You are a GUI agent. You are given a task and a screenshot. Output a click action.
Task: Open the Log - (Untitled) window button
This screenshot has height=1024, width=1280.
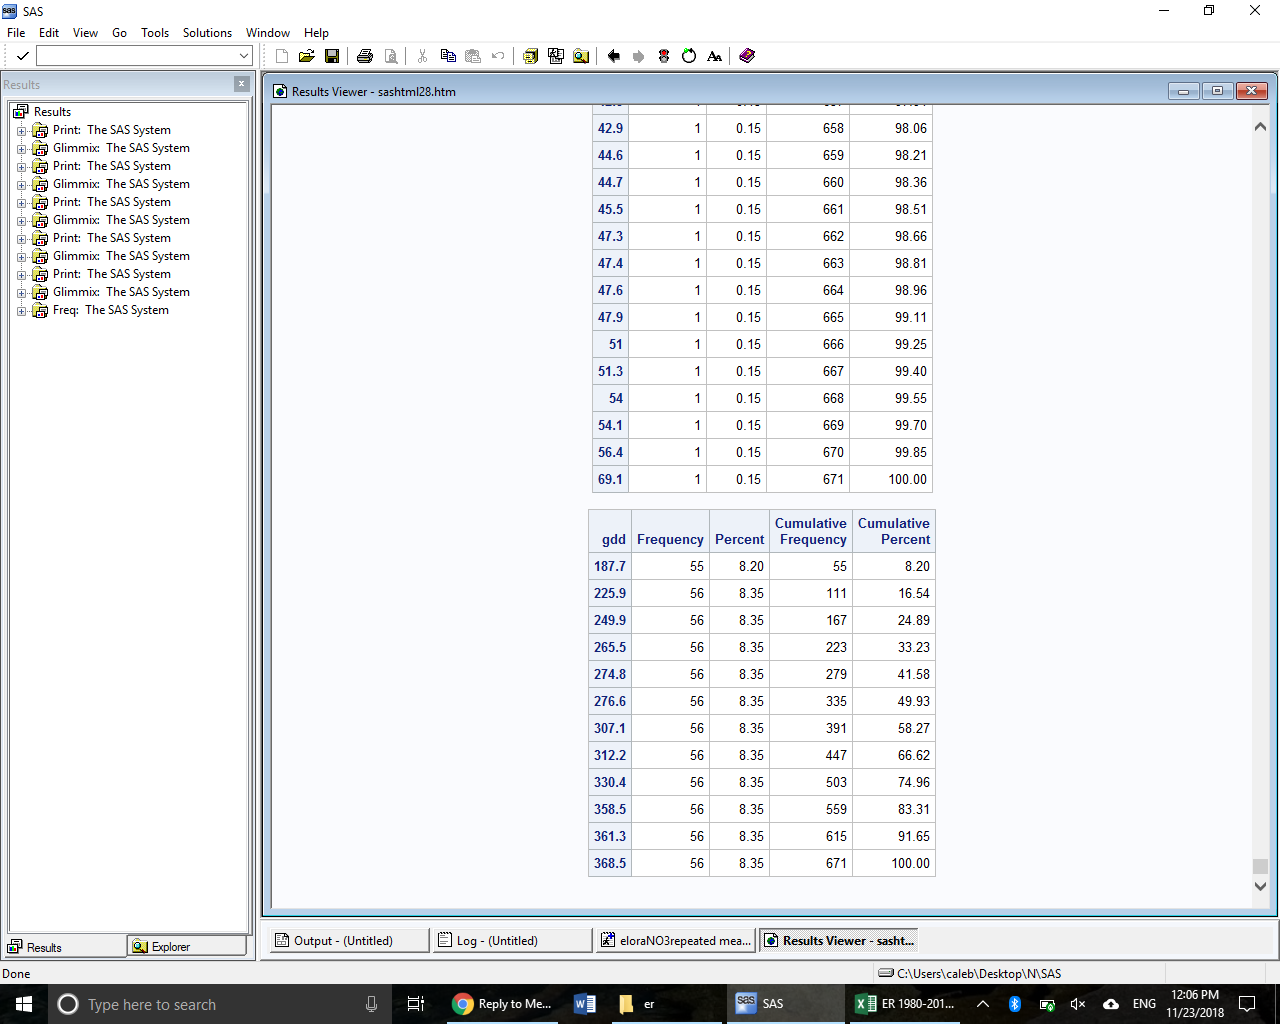pos(511,940)
